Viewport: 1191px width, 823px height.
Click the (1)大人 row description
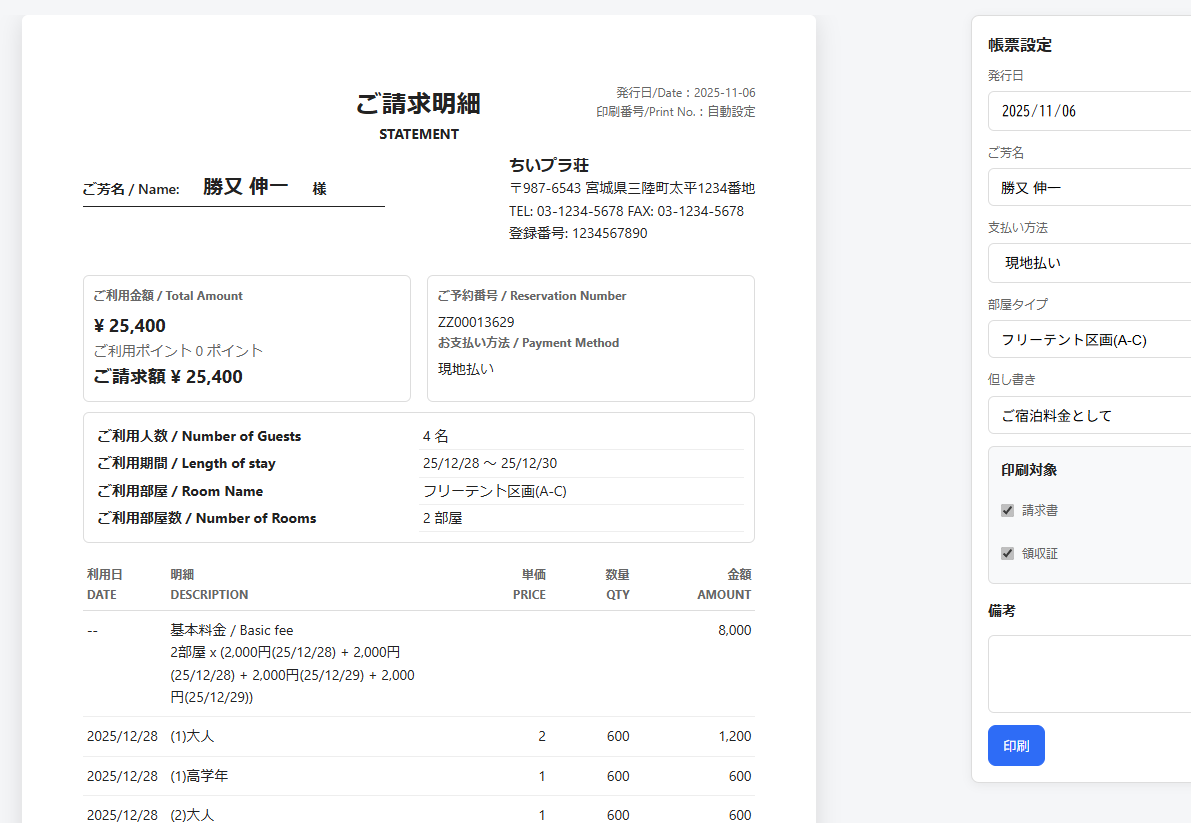pyautogui.click(x=192, y=736)
